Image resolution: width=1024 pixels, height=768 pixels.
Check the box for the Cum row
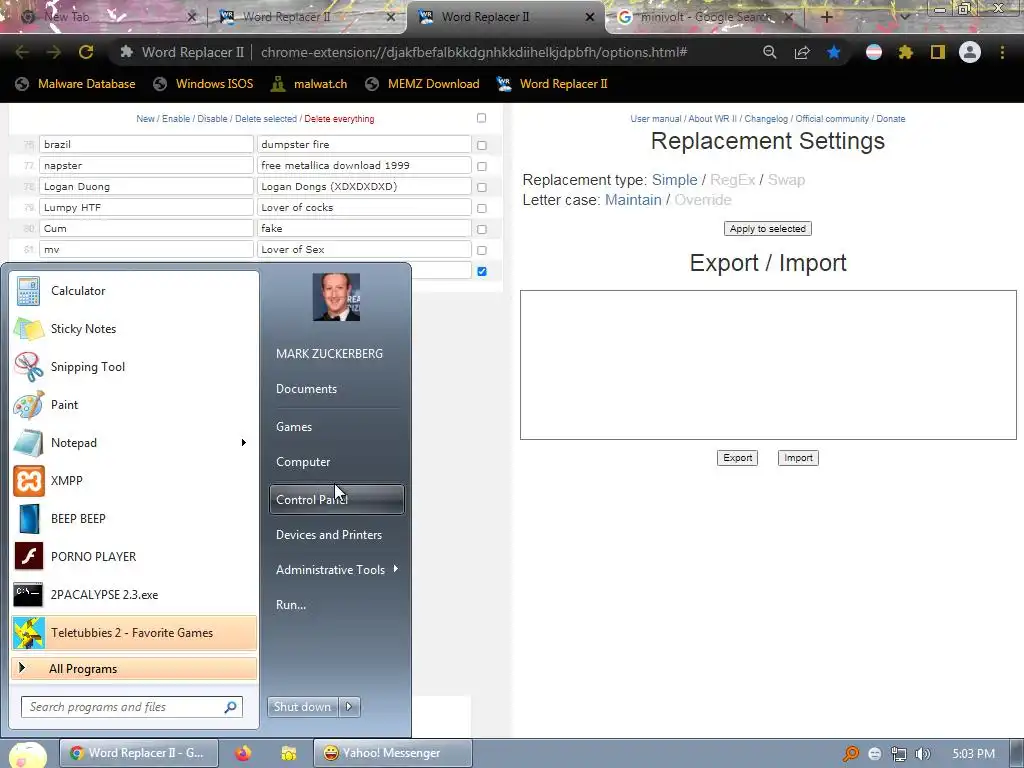click(x=481, y=229)
